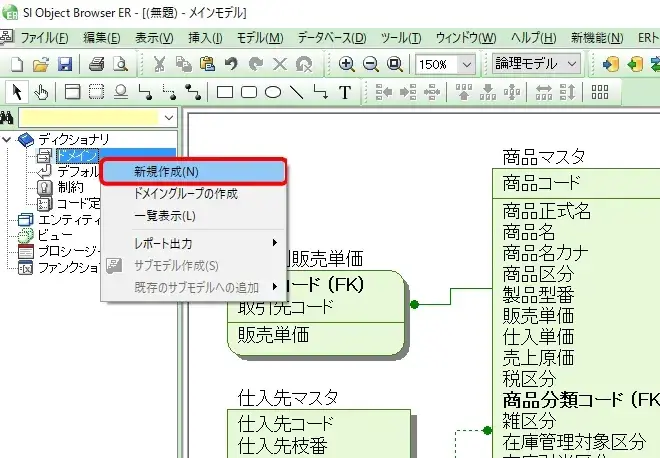Zoom out with the minus magnifier
This screenshot has height=458, width=660.
point(370,64)
